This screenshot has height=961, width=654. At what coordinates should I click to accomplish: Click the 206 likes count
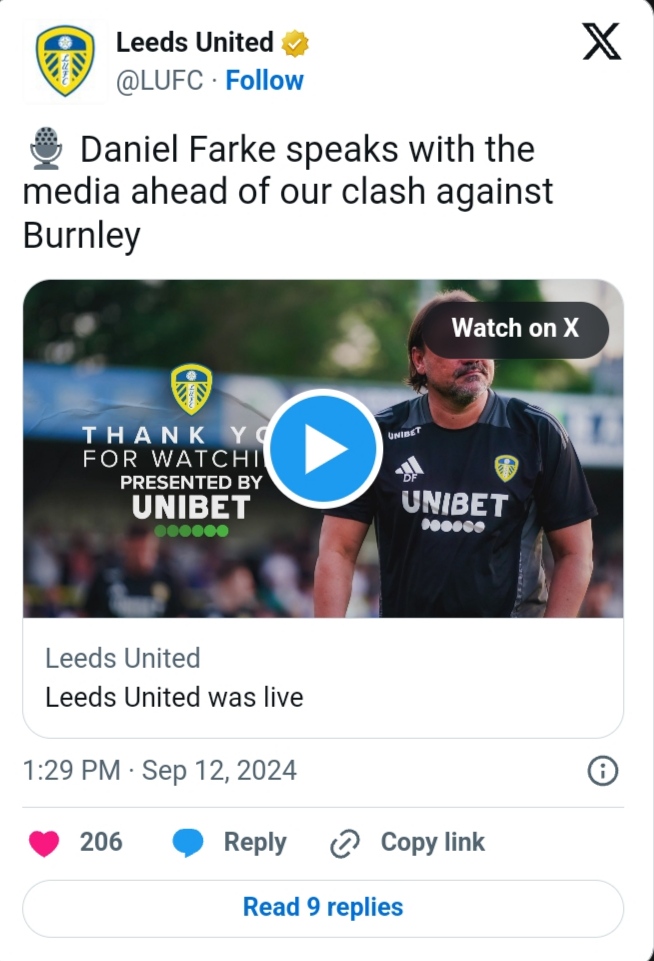point(101,843)
